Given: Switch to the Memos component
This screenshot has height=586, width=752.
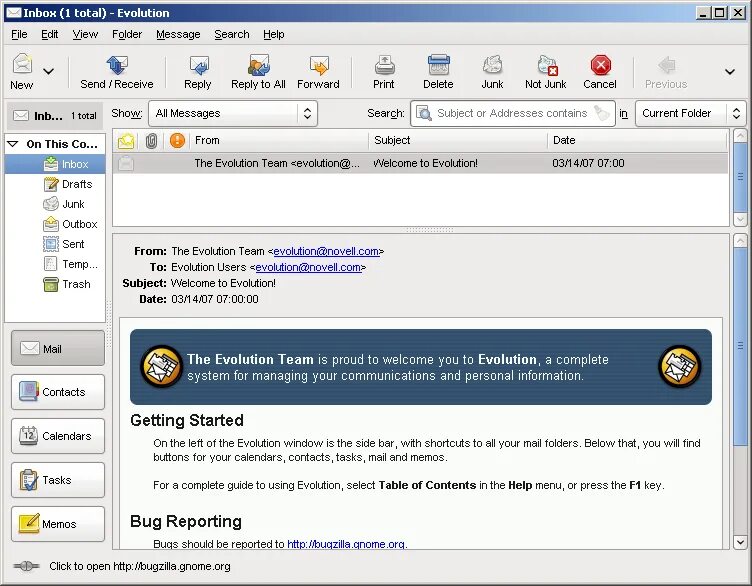Looking at the screenshot, I should [58, 524].
